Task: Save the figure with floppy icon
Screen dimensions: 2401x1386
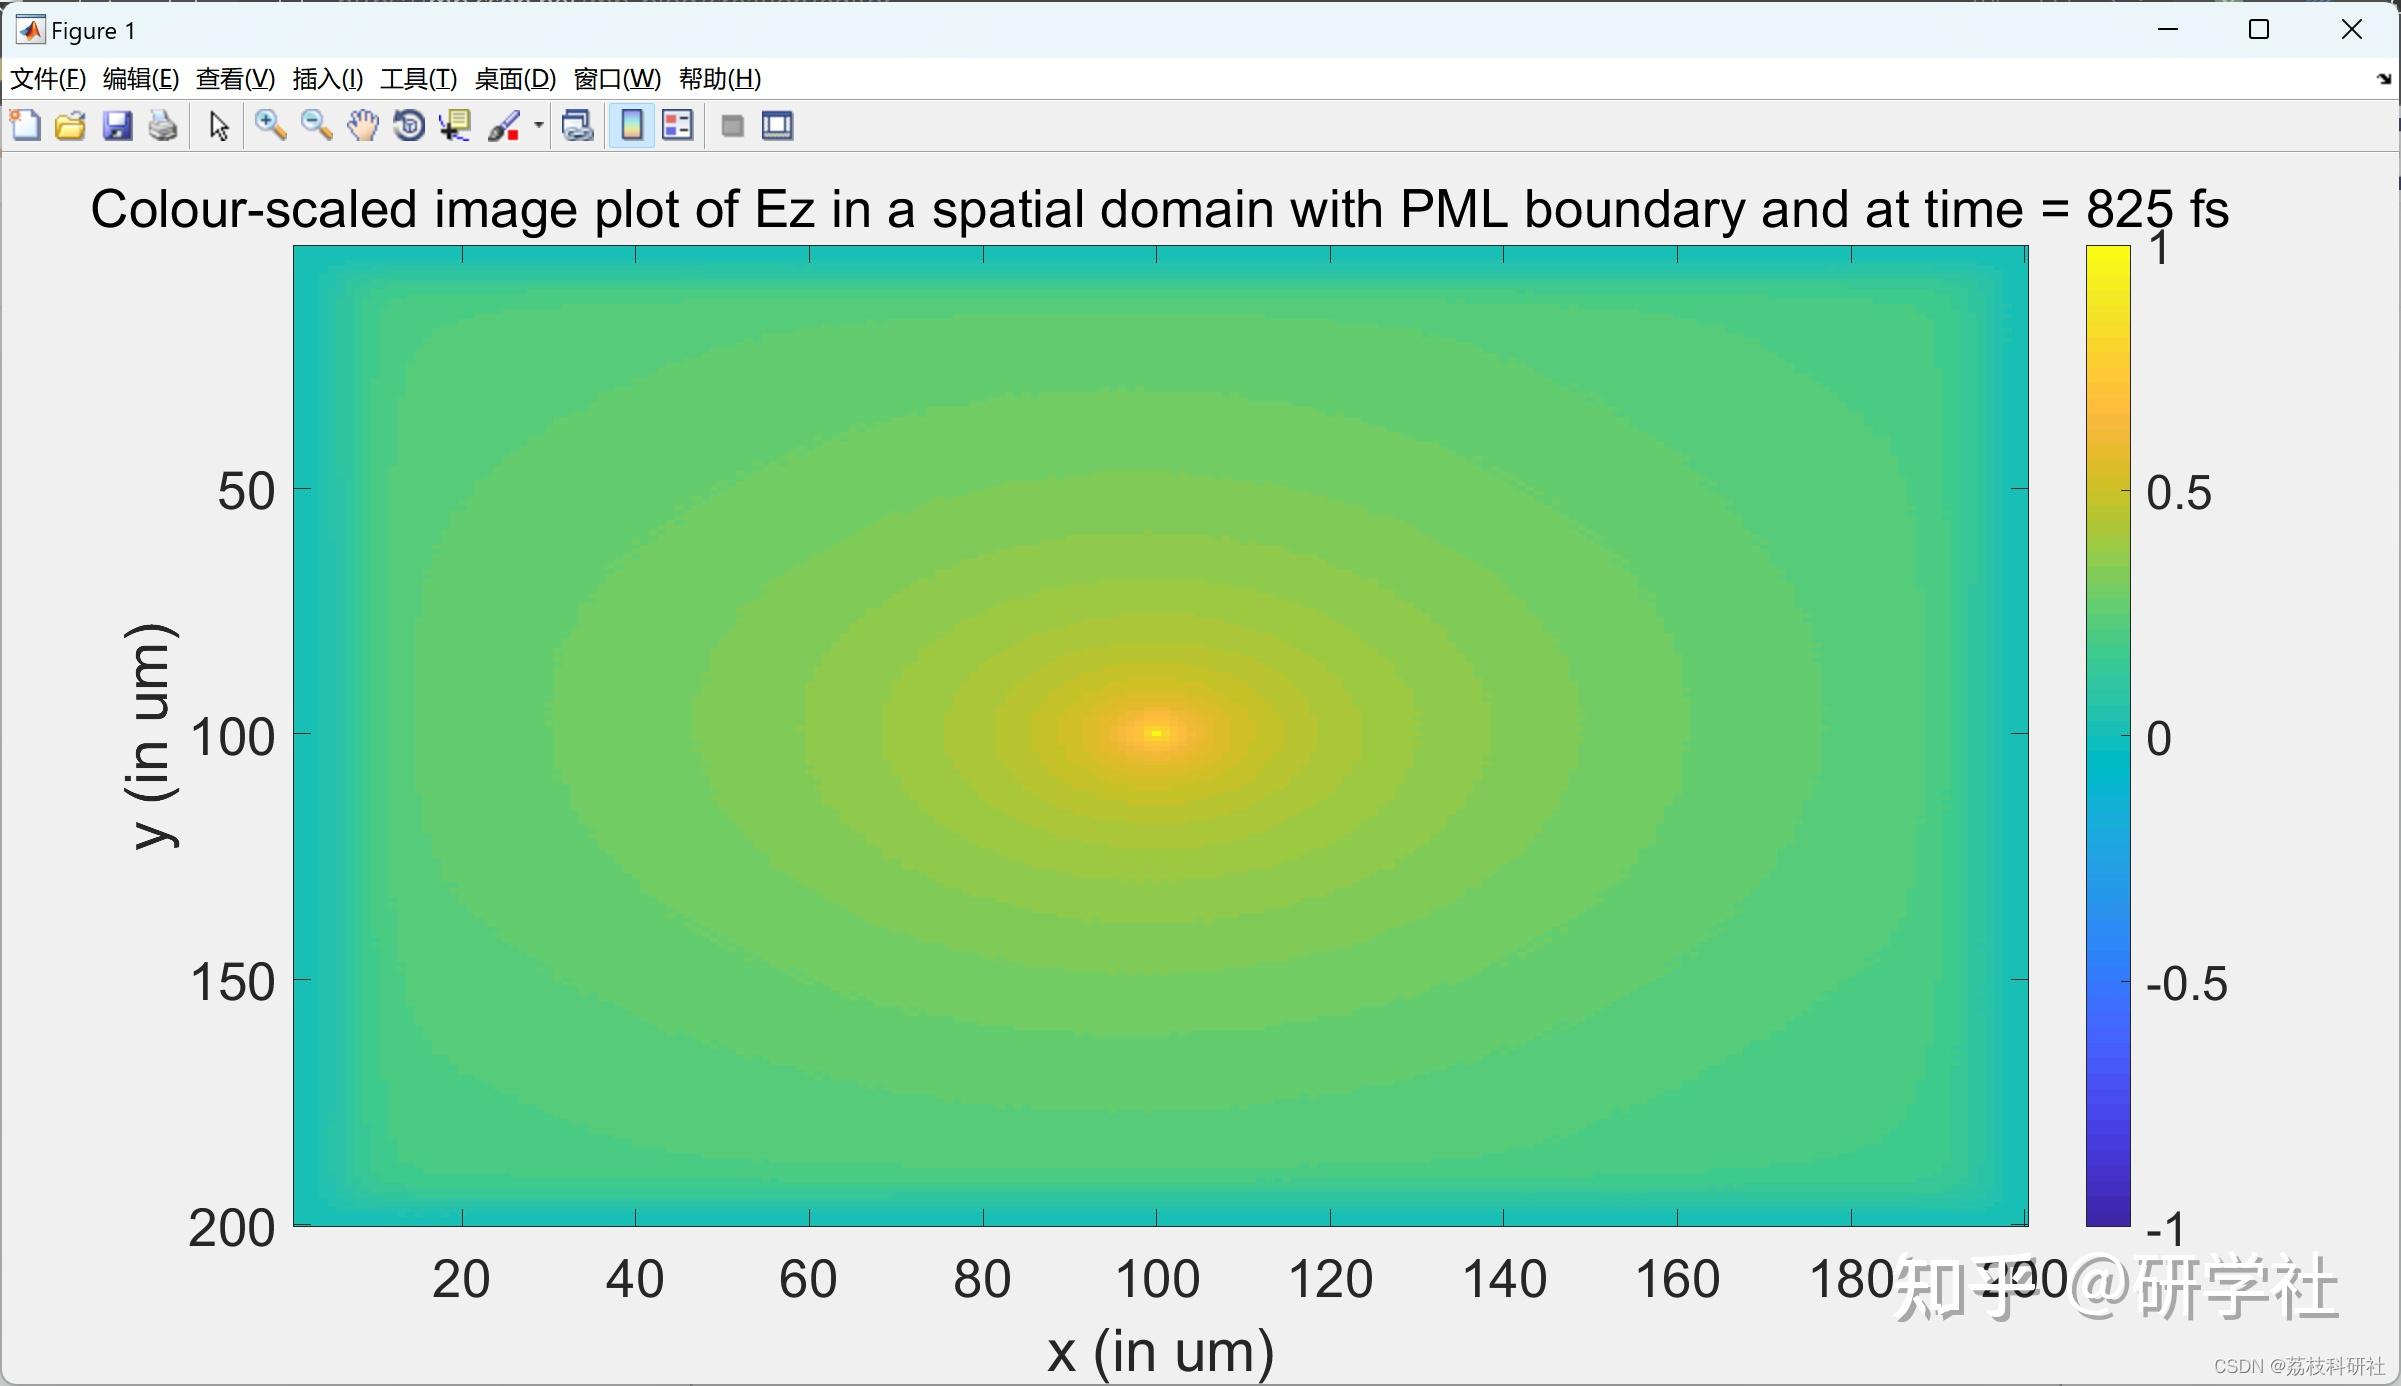Action: point(117,126)
